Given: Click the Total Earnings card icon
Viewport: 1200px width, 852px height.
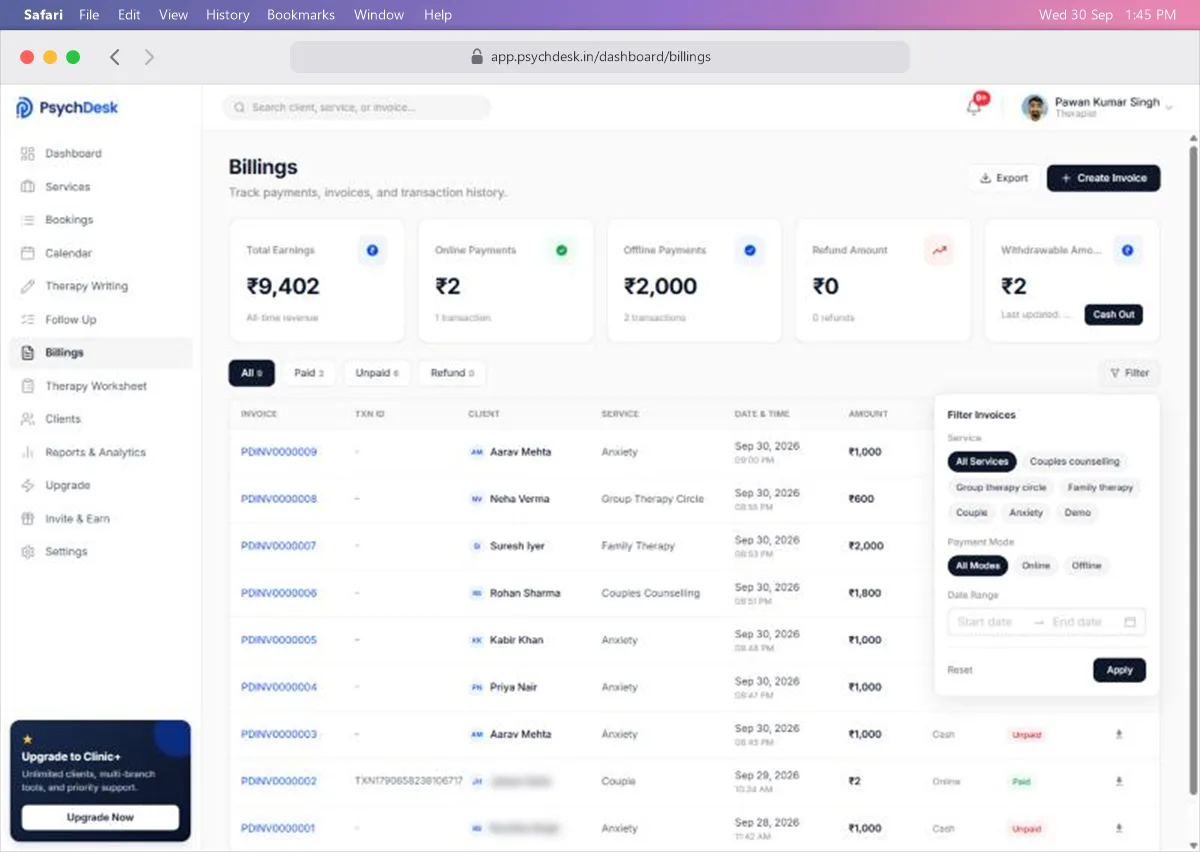Looking at the screenshot, I should pos(372,250).
